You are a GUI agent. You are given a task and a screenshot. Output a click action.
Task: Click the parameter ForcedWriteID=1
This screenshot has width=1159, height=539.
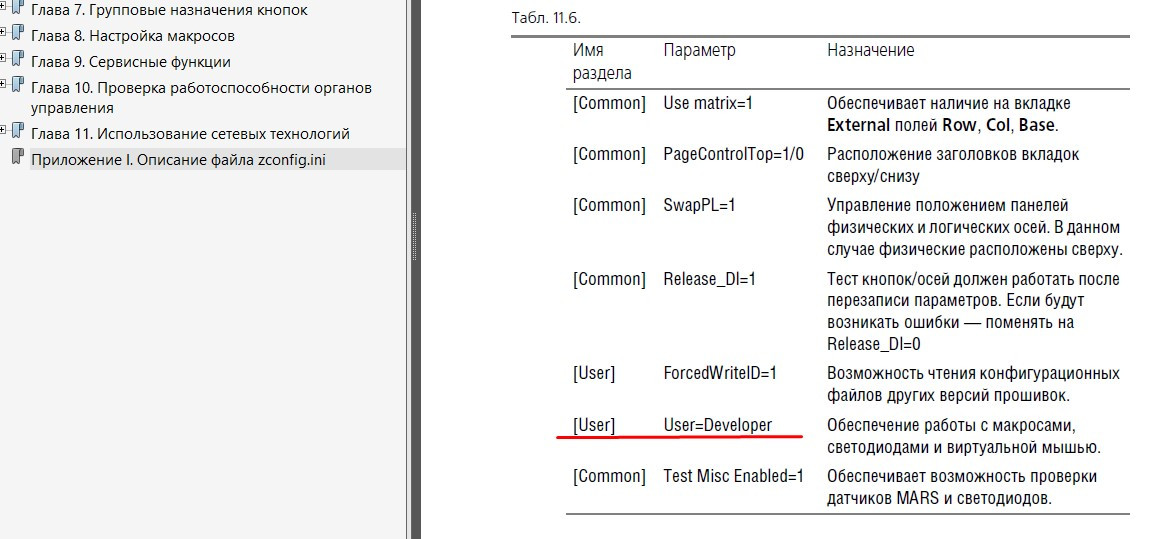pyautogui.click(x=720, y=374)
